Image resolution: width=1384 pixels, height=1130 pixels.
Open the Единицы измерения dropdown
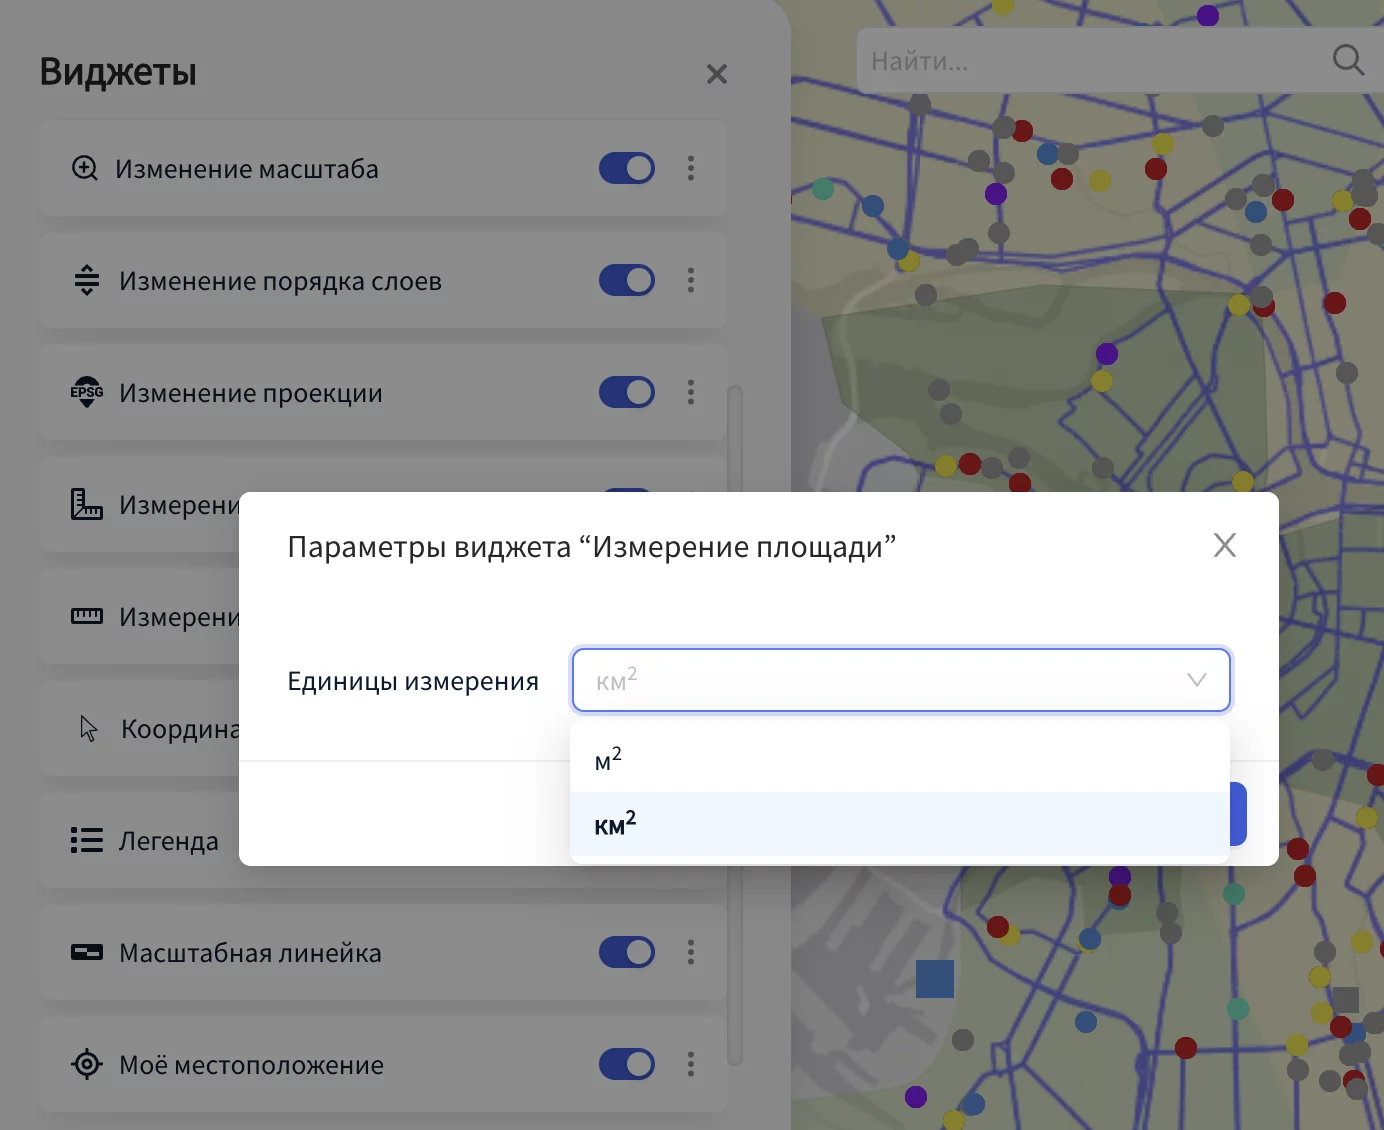pyautogui.click(x=900, y=680)
